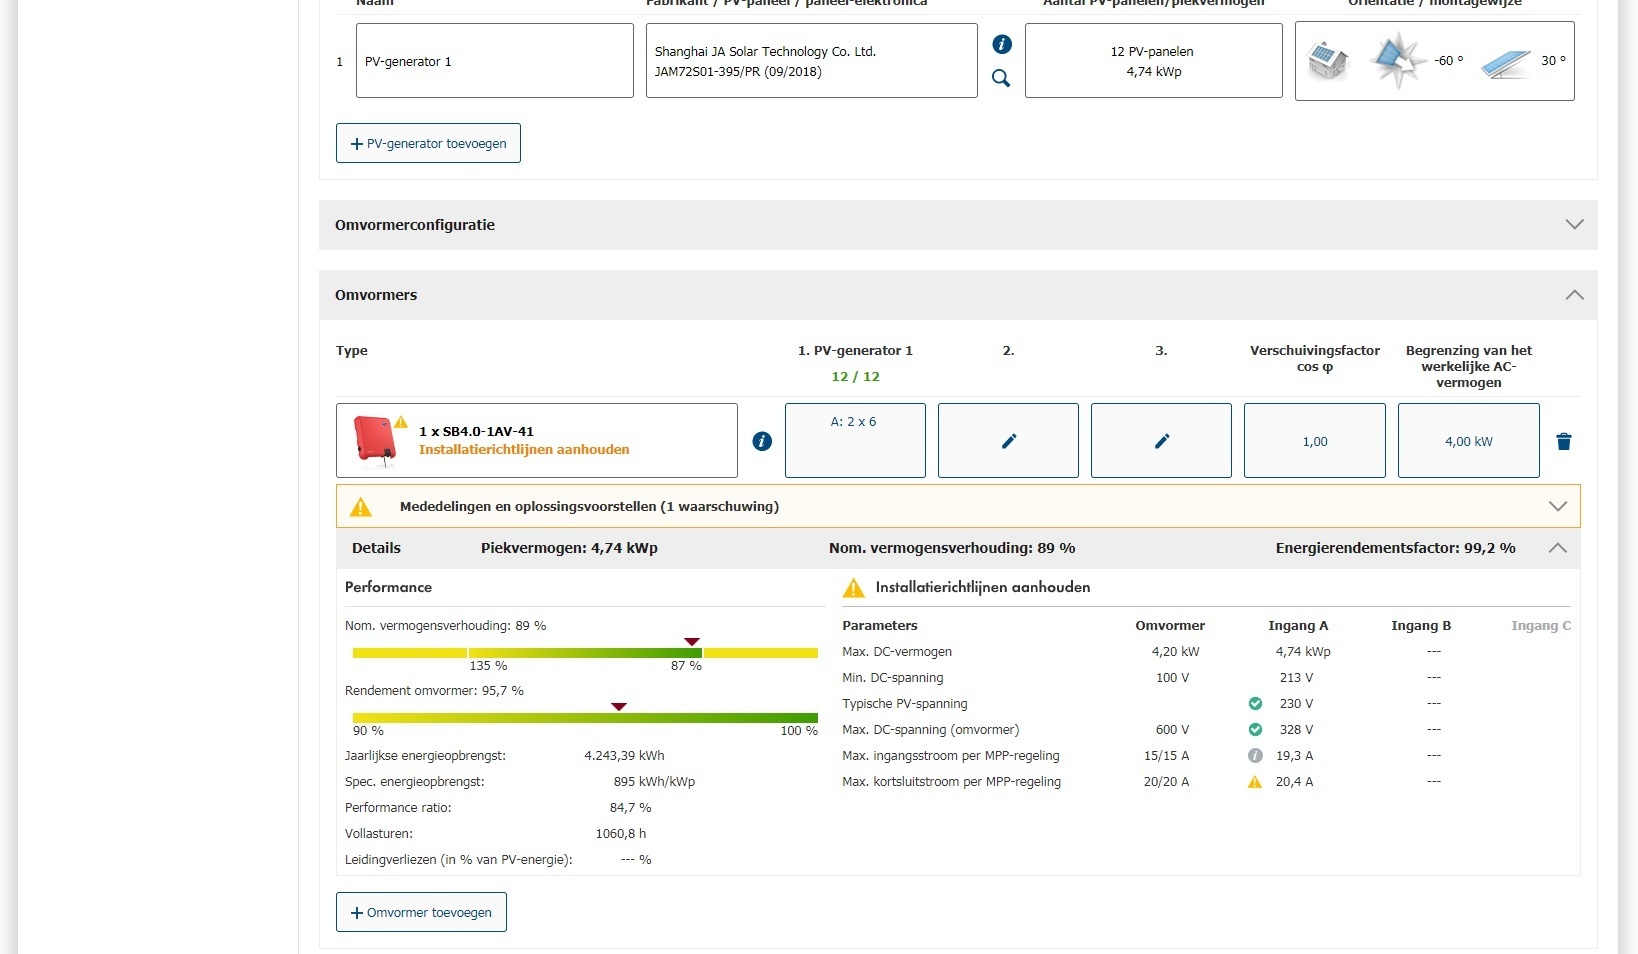Click the cos φ value 1,00 box

[1315, 441]
